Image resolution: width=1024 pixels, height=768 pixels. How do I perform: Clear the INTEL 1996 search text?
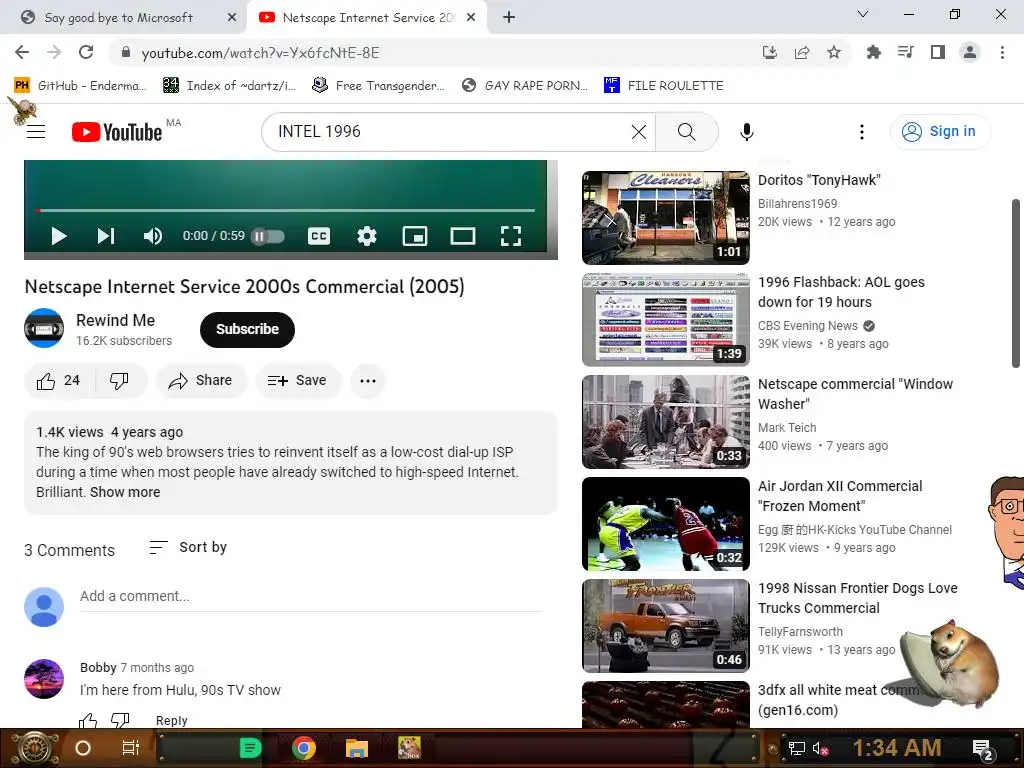coord(639,132)
